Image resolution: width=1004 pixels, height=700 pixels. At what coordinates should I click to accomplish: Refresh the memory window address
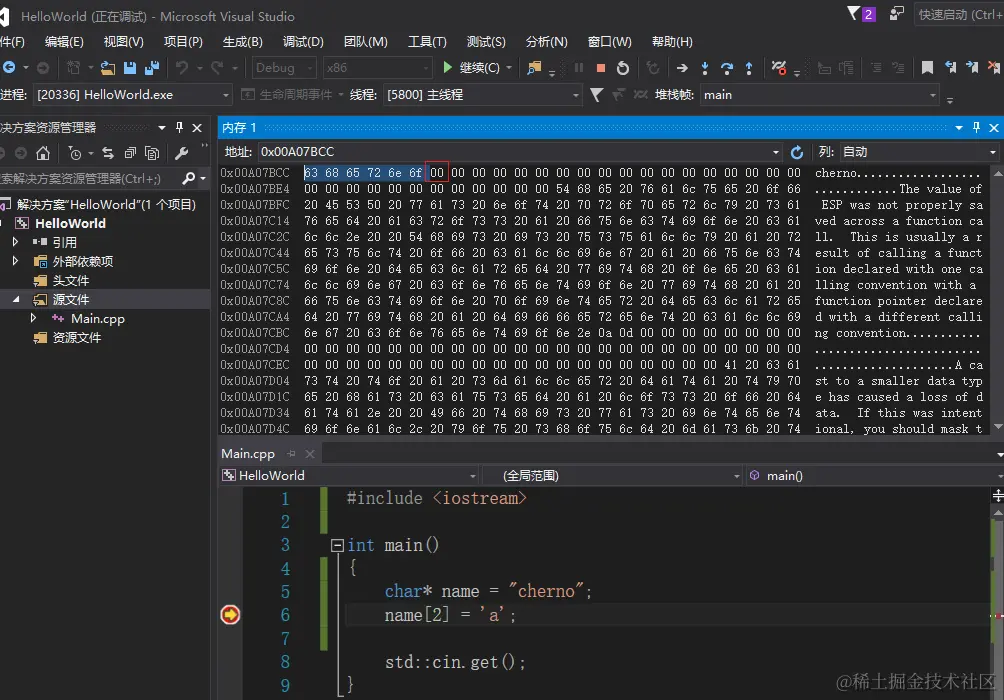pos(797,152)
